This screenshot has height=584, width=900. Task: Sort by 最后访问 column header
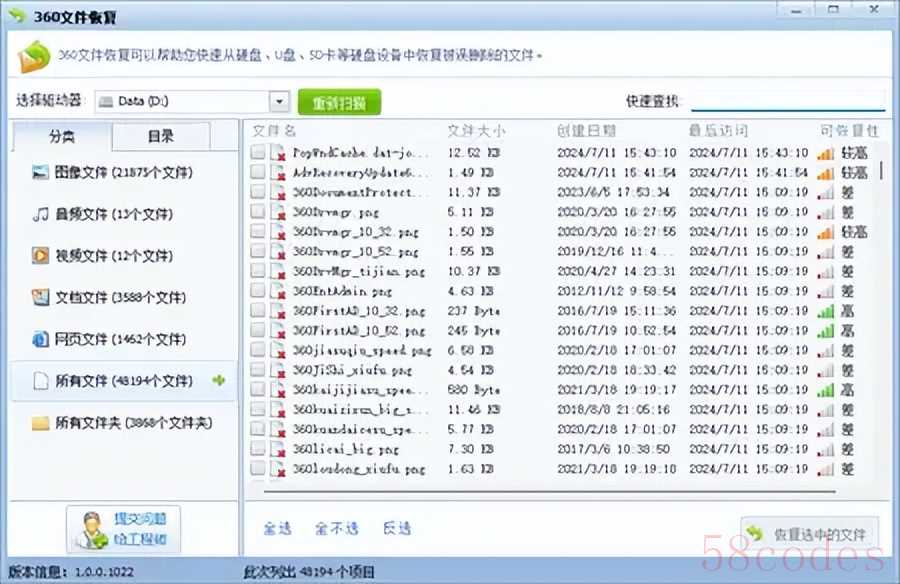coord(718,132)
